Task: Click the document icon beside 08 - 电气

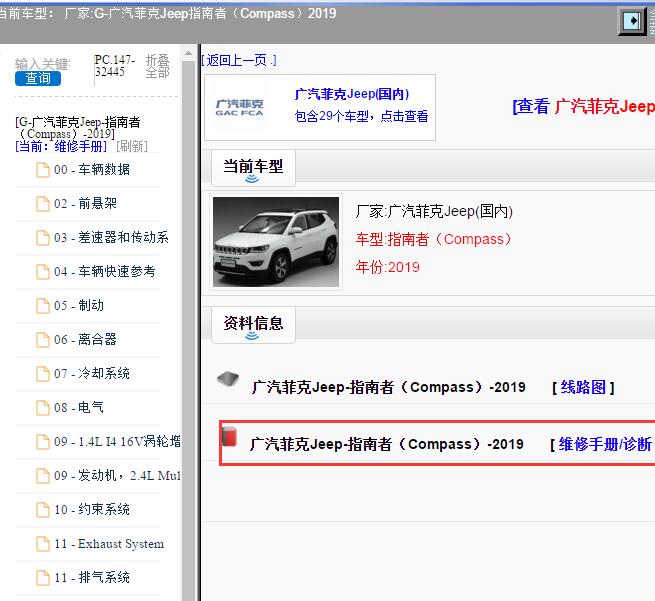Action: (x=43, y=407)
